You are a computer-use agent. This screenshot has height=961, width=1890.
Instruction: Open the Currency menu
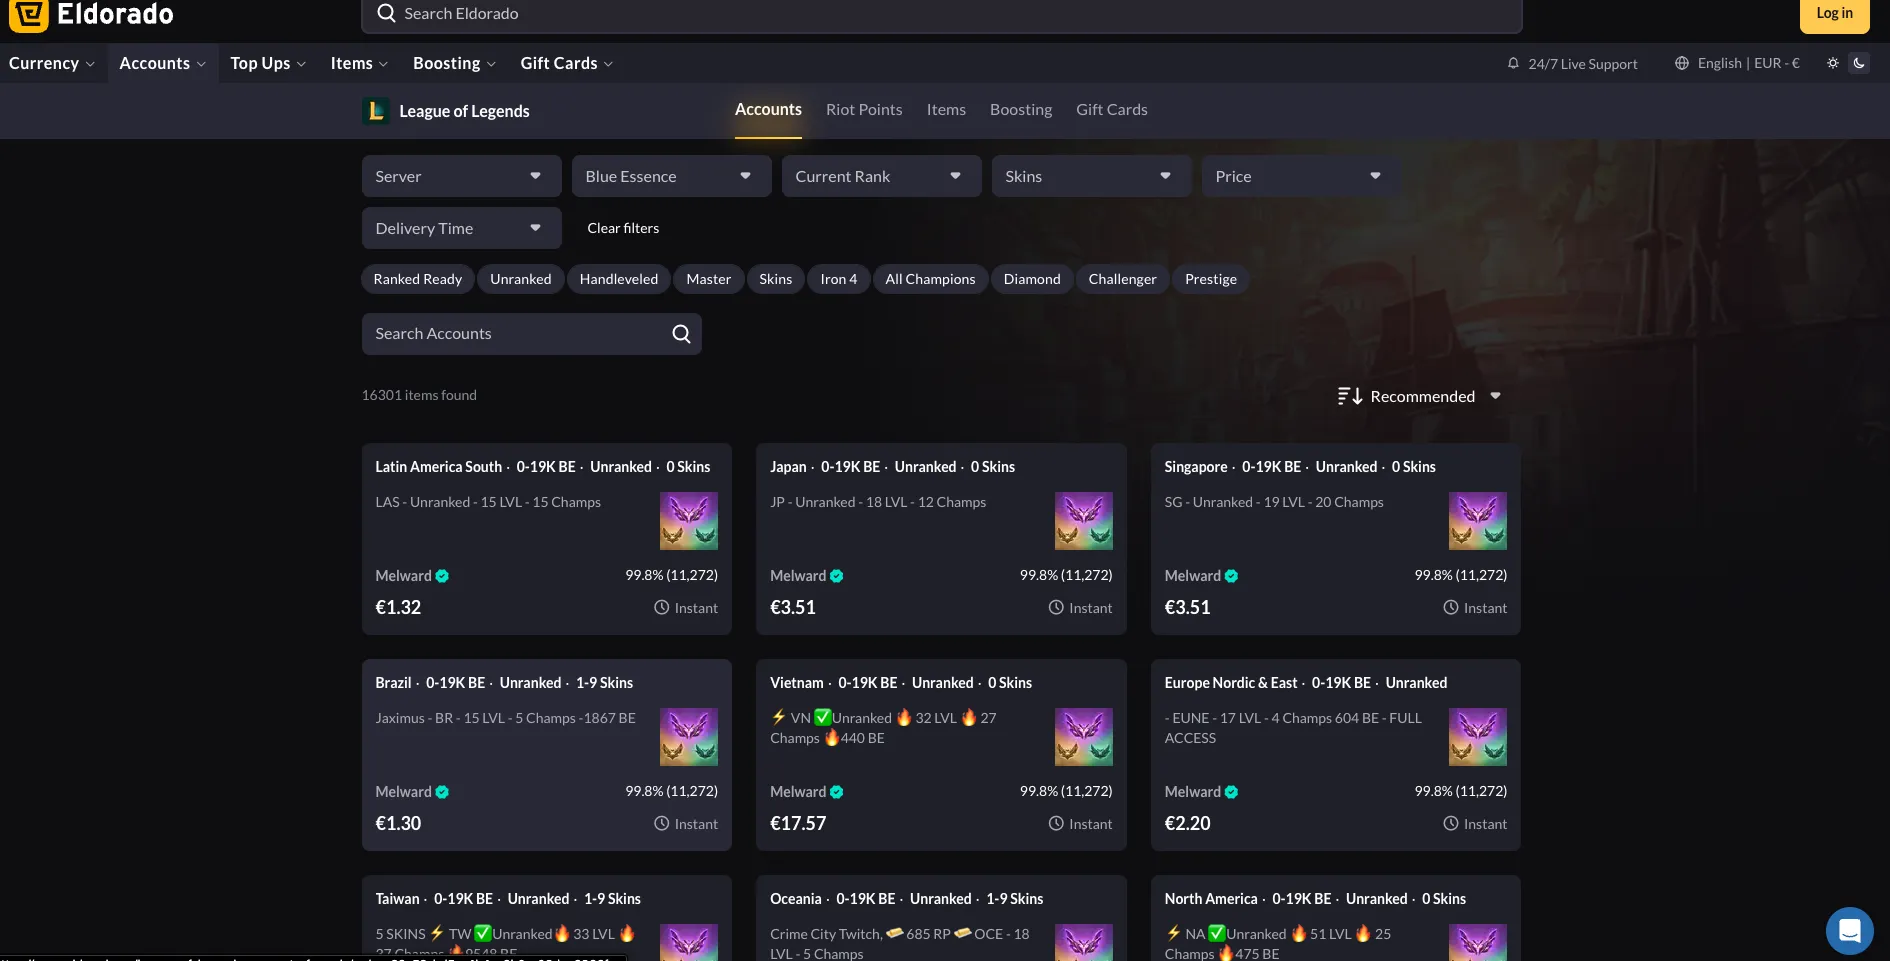(52, 63)
